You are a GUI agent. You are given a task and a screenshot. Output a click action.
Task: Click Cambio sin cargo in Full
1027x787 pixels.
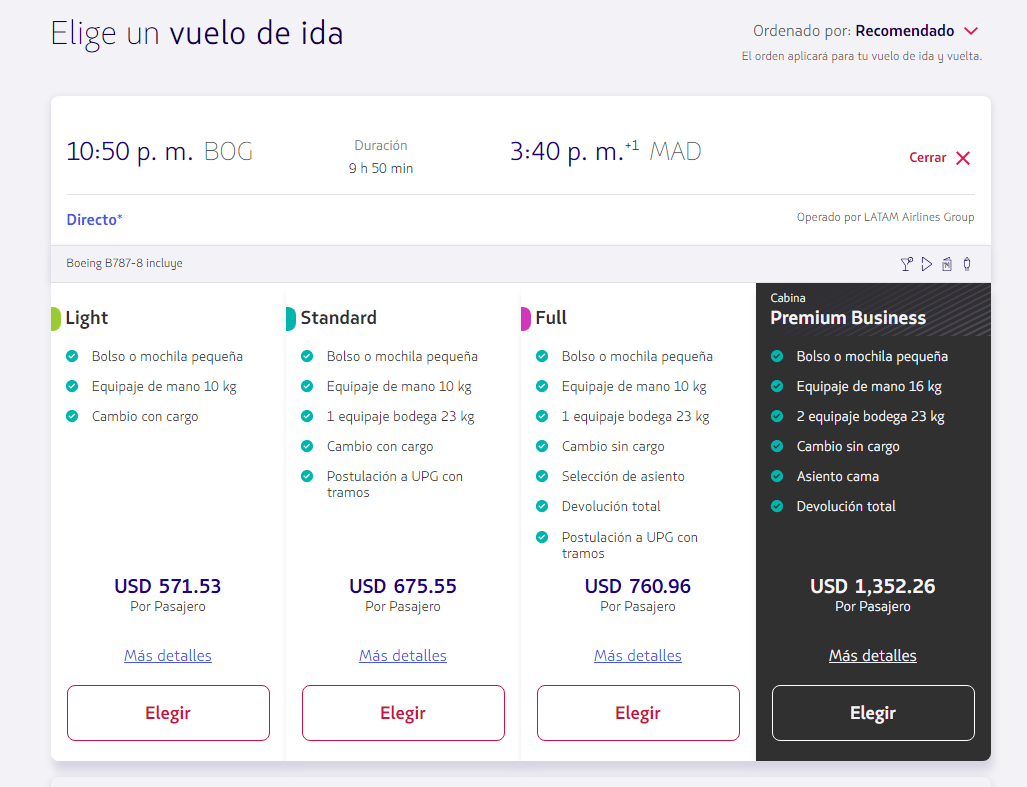point(613,447)
